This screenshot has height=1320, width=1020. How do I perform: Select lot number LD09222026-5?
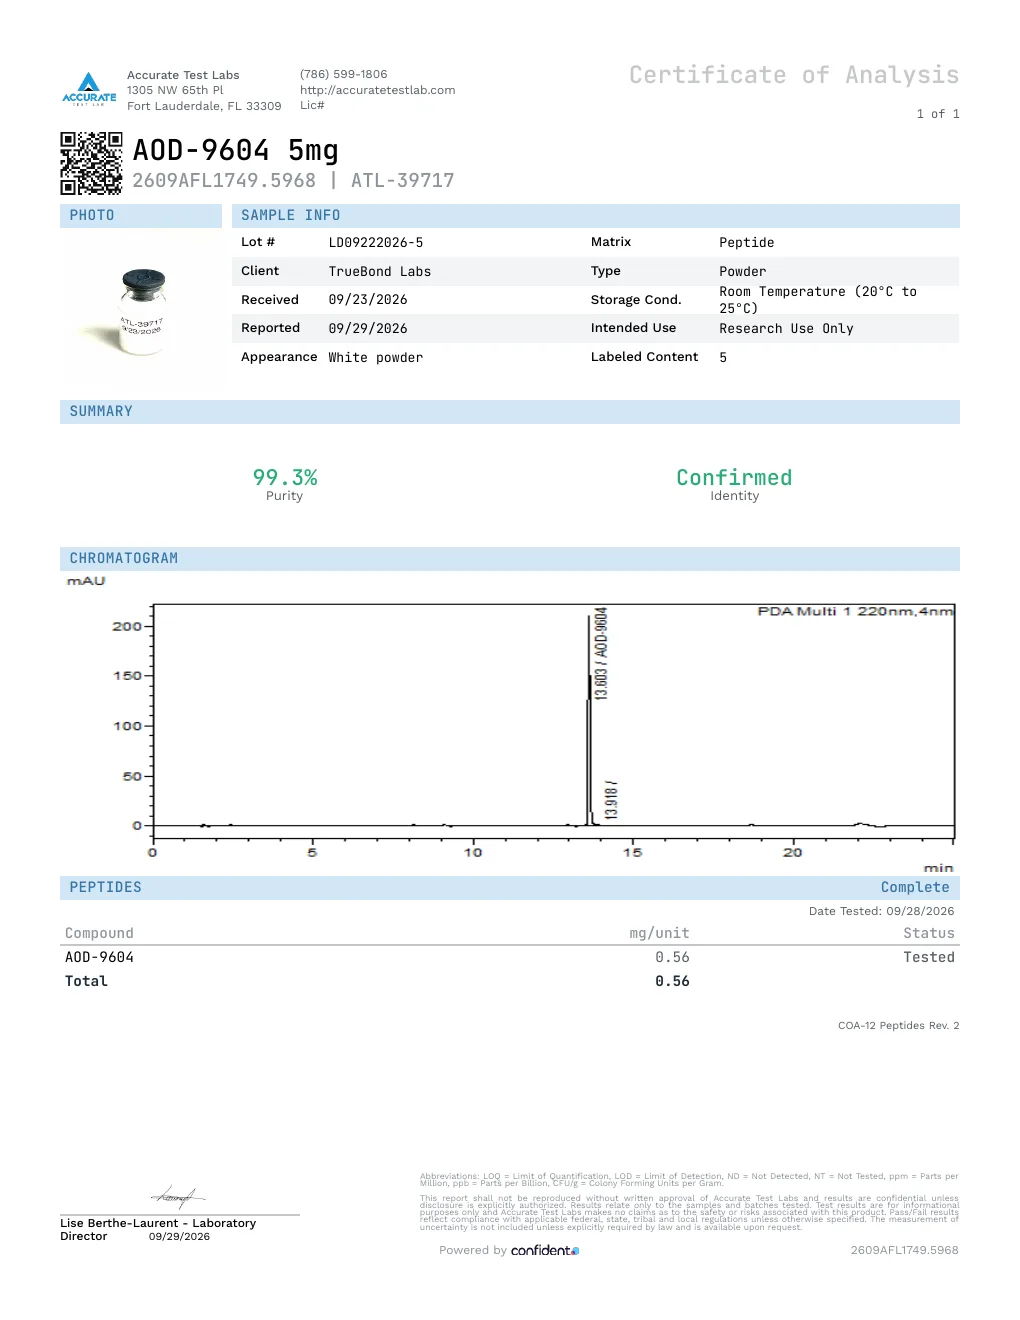376,243
